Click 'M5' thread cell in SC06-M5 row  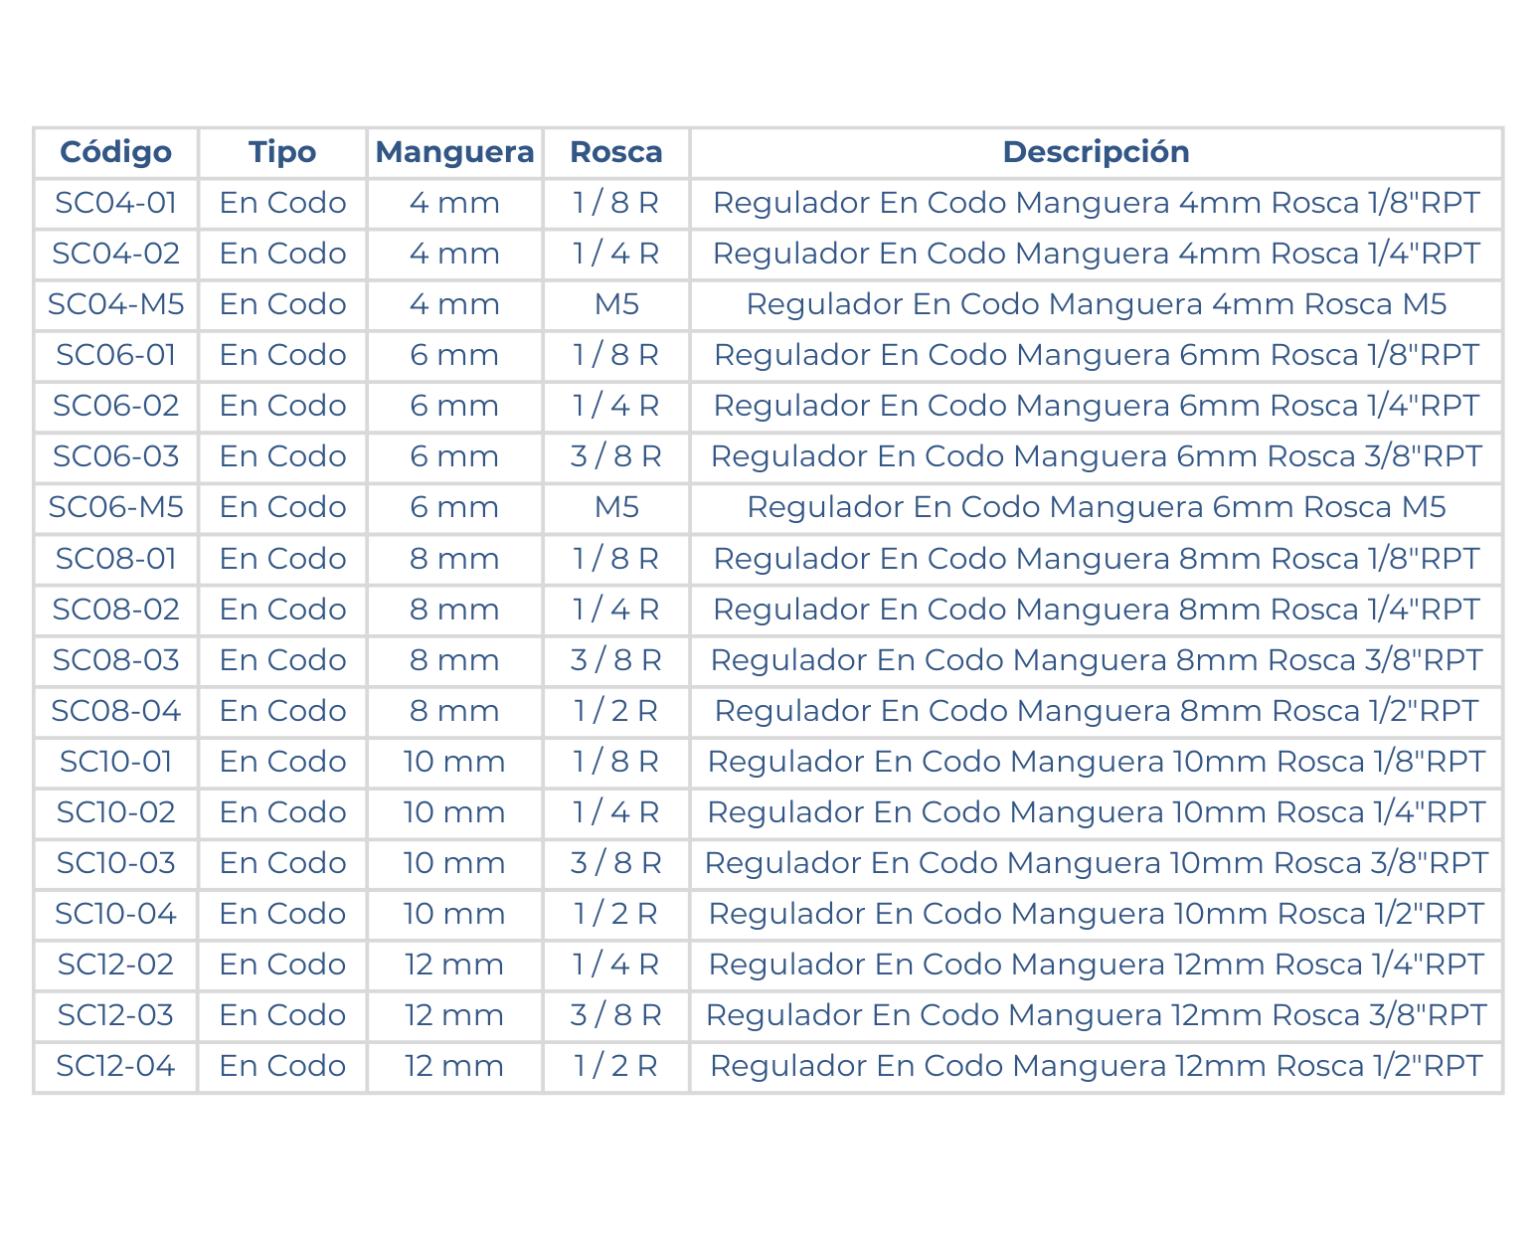point(616,507)
